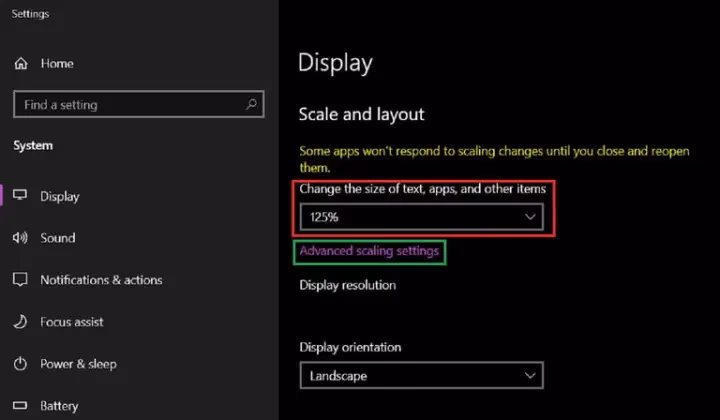Click 'Change the size of text' label
720x420 pixels.
[422, 189]
